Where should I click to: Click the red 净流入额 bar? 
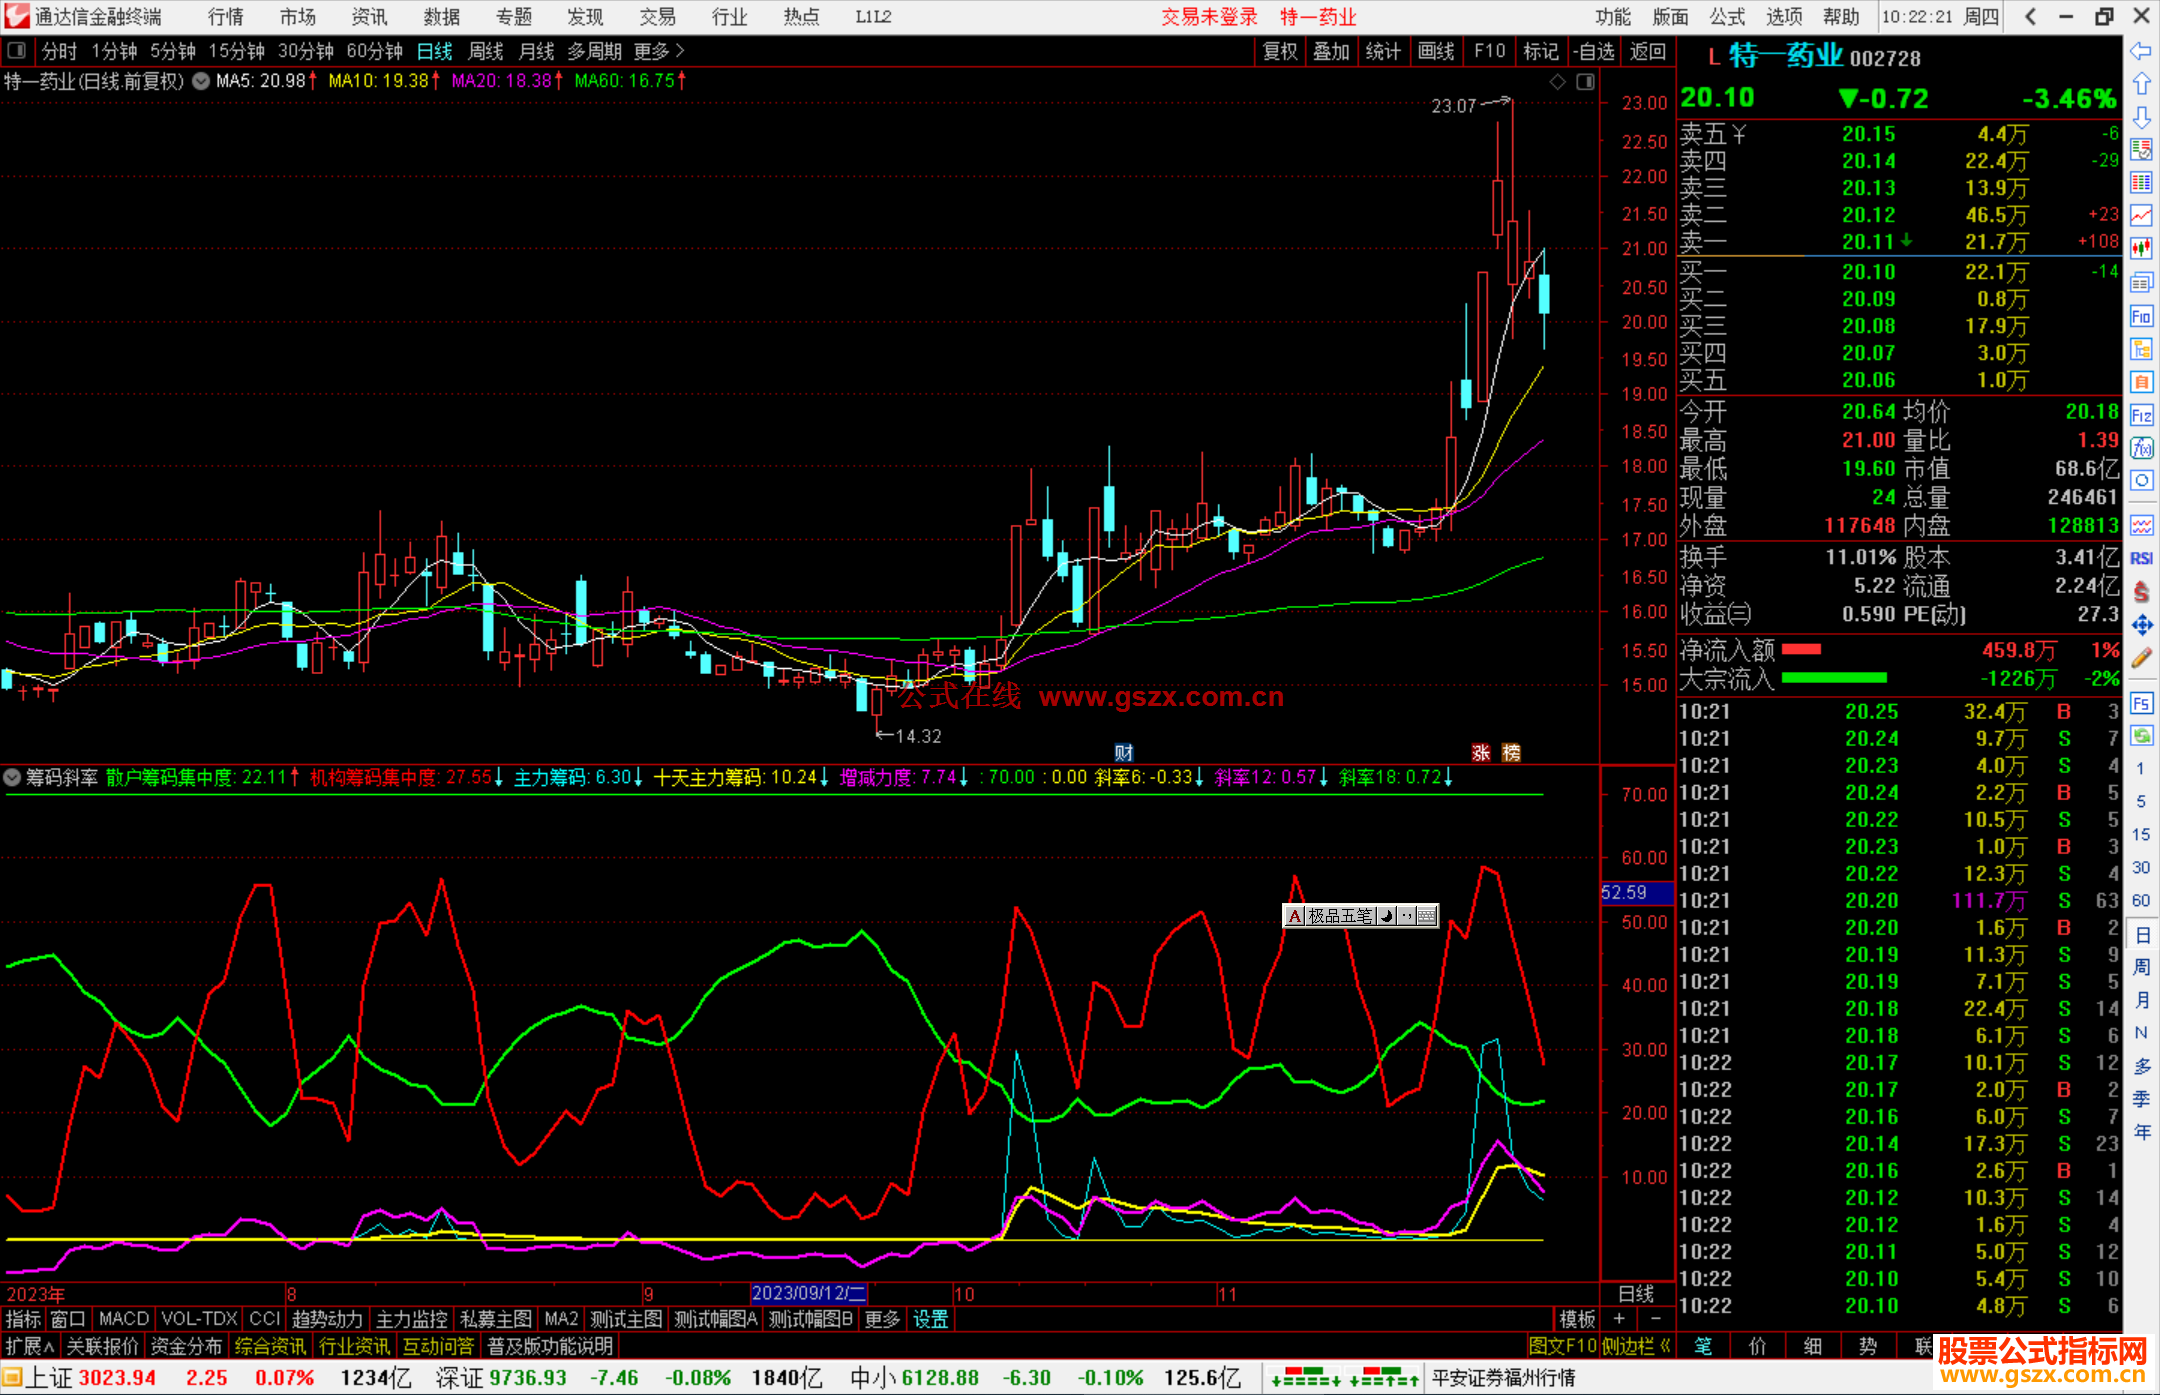(x=1801, y=650)
